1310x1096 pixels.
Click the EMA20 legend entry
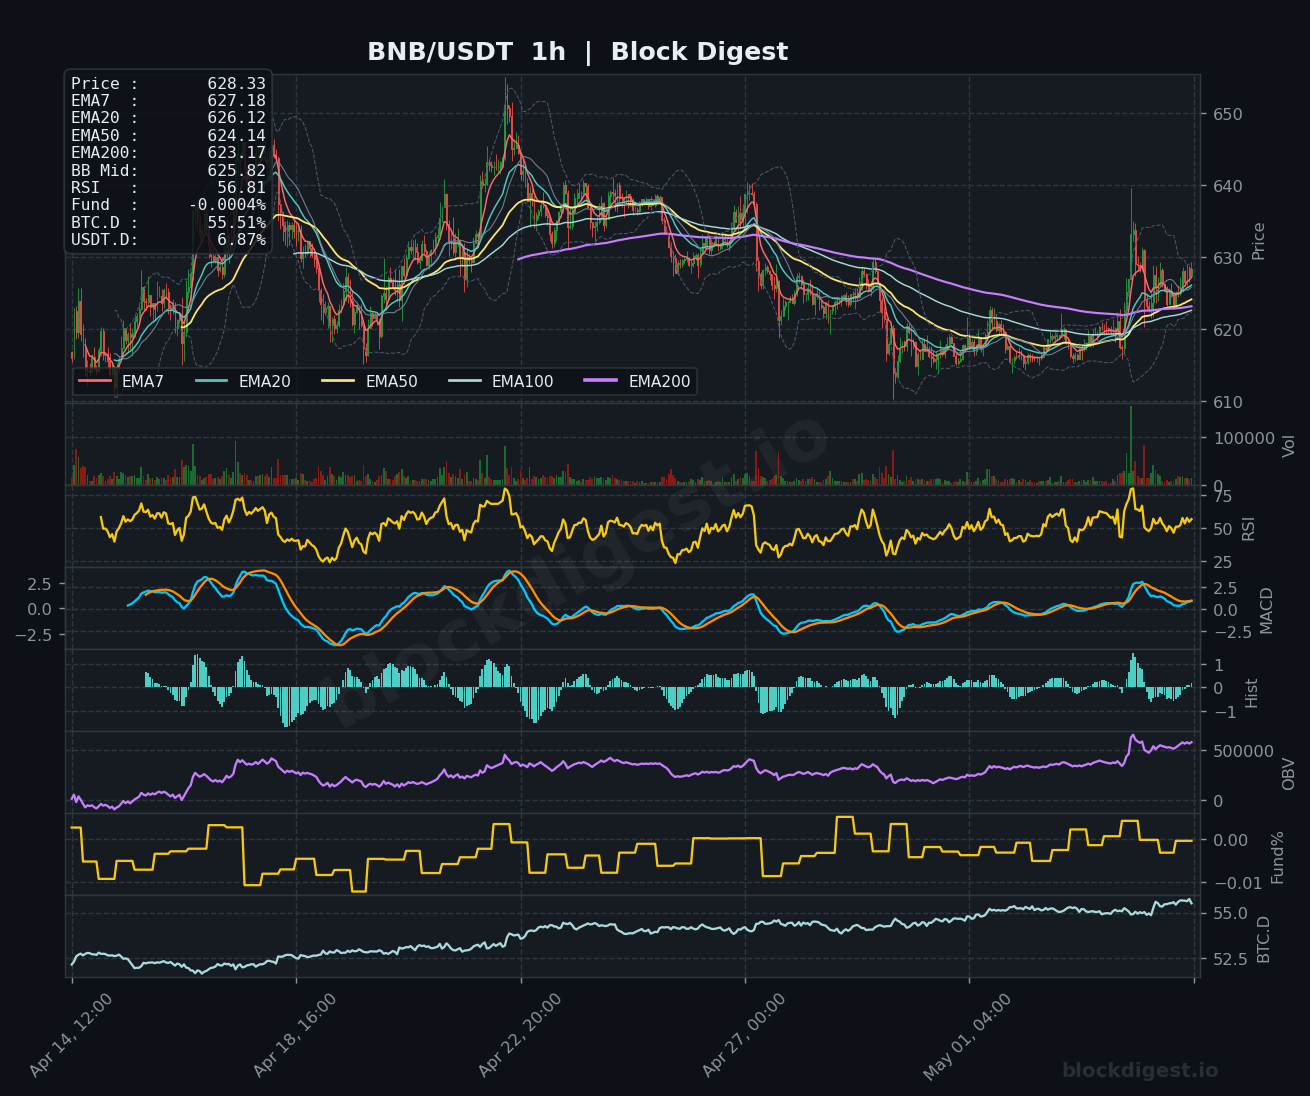click(x=243, y=381)
